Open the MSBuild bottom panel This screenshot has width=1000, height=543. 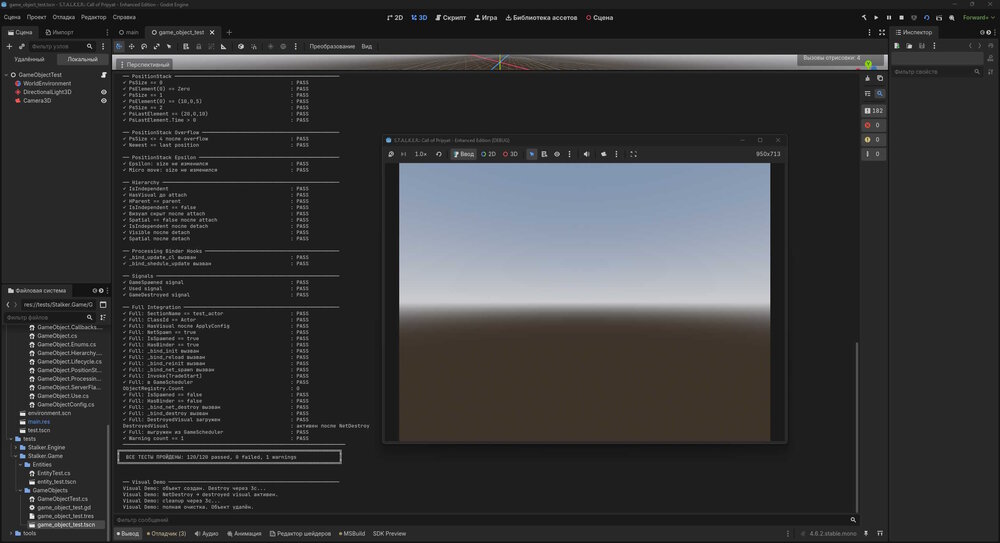point(351,534)
